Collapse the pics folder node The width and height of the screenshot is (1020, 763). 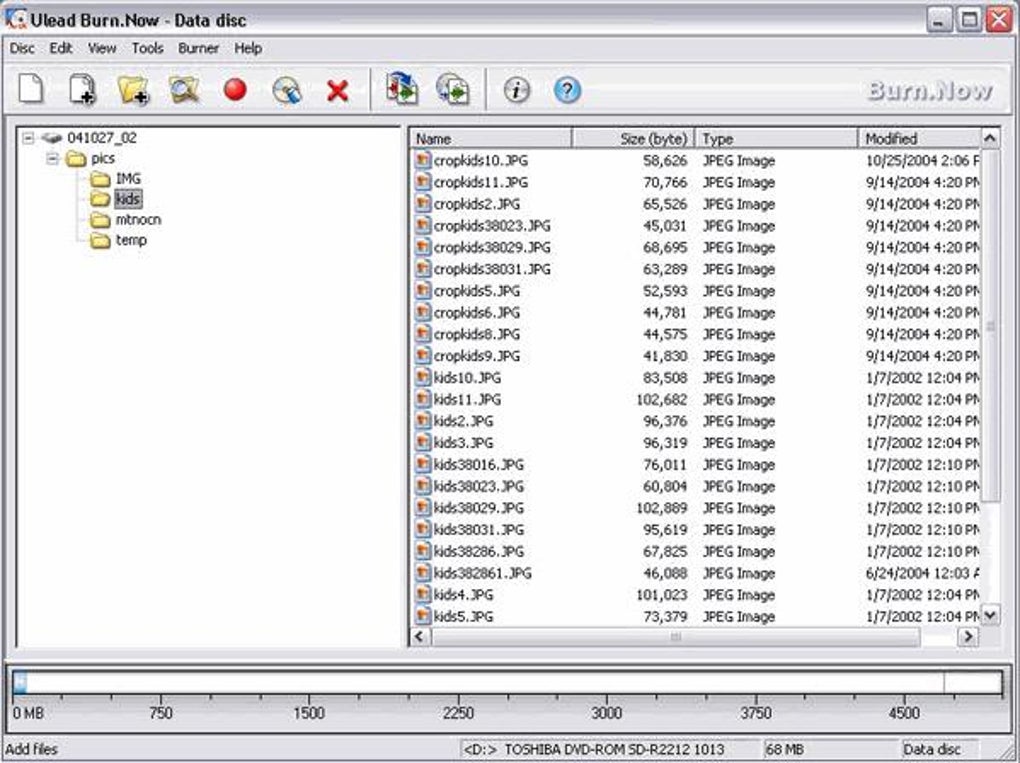(53, 158)
